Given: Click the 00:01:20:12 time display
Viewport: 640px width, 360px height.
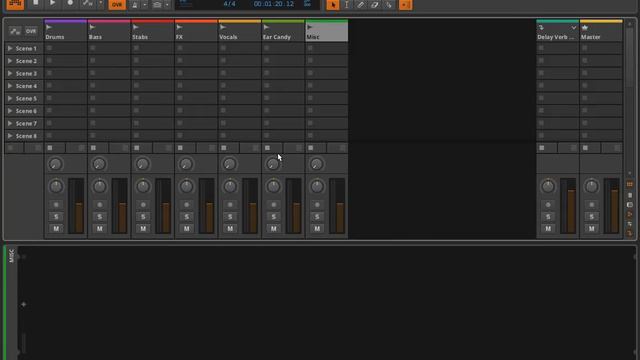Looking at the screenshot, I should tap(273, 4).
